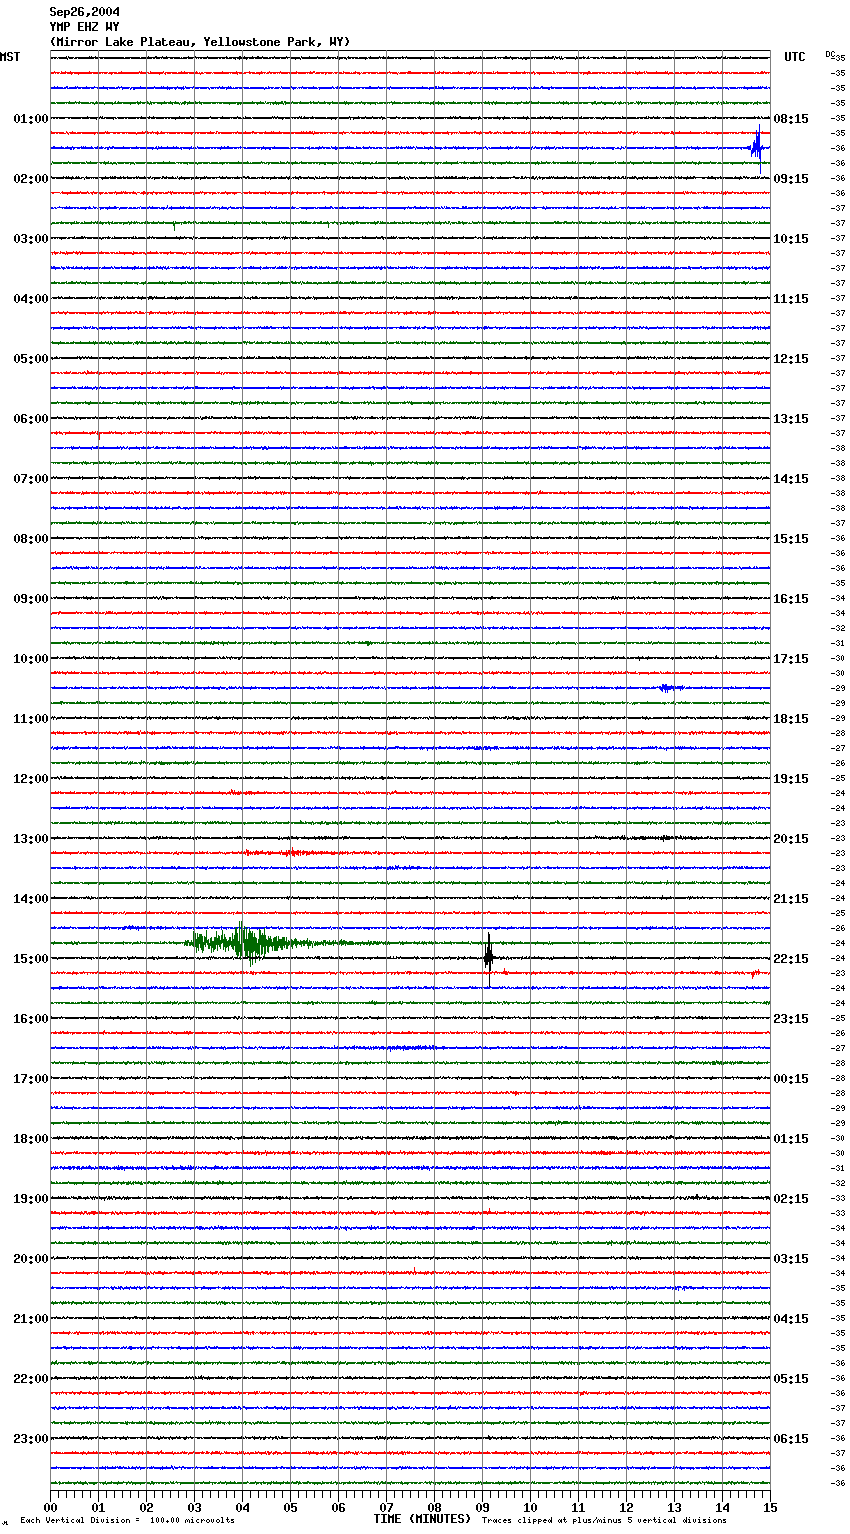
Task: Select the 23:00 MST time label
Action: pyautogui.click(x=31, y=1439)
